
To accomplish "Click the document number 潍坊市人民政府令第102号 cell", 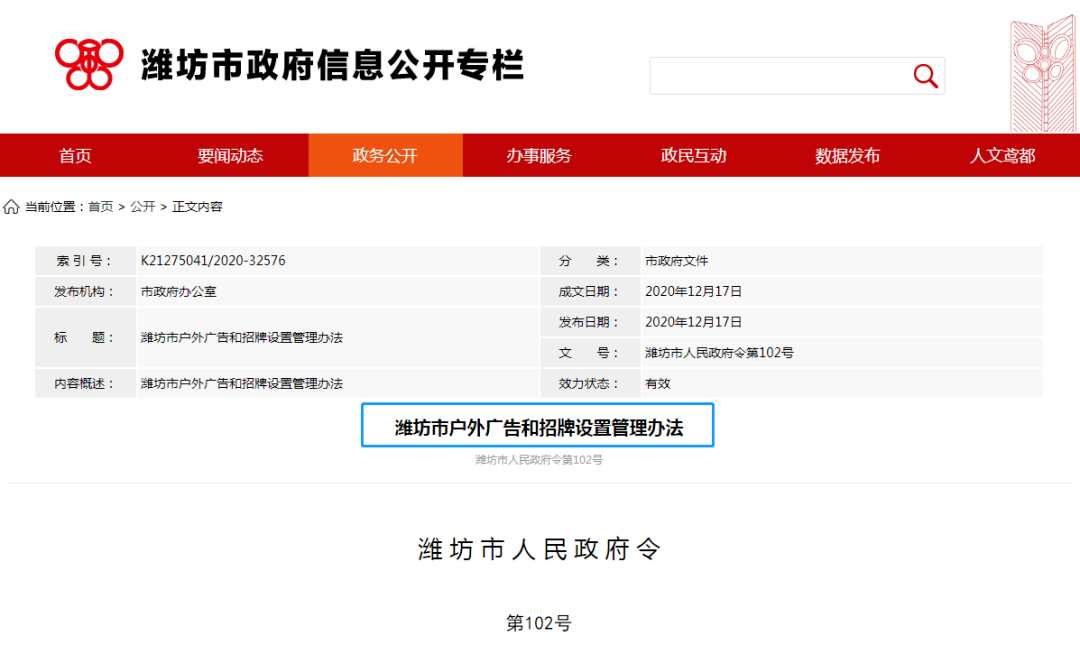I will click(719, 353).
